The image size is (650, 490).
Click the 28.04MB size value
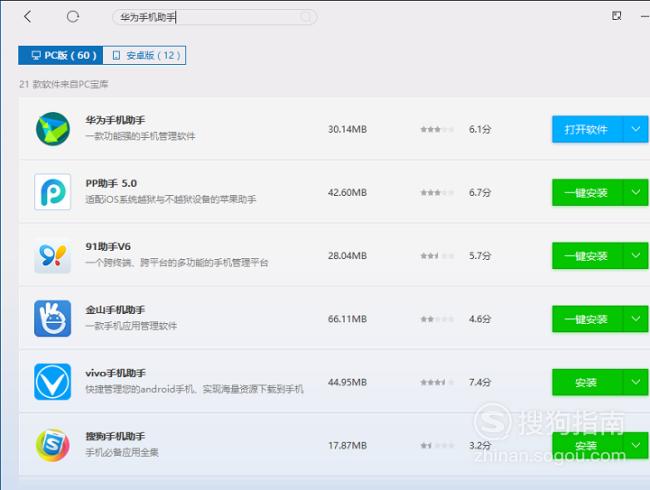[347, 256]
